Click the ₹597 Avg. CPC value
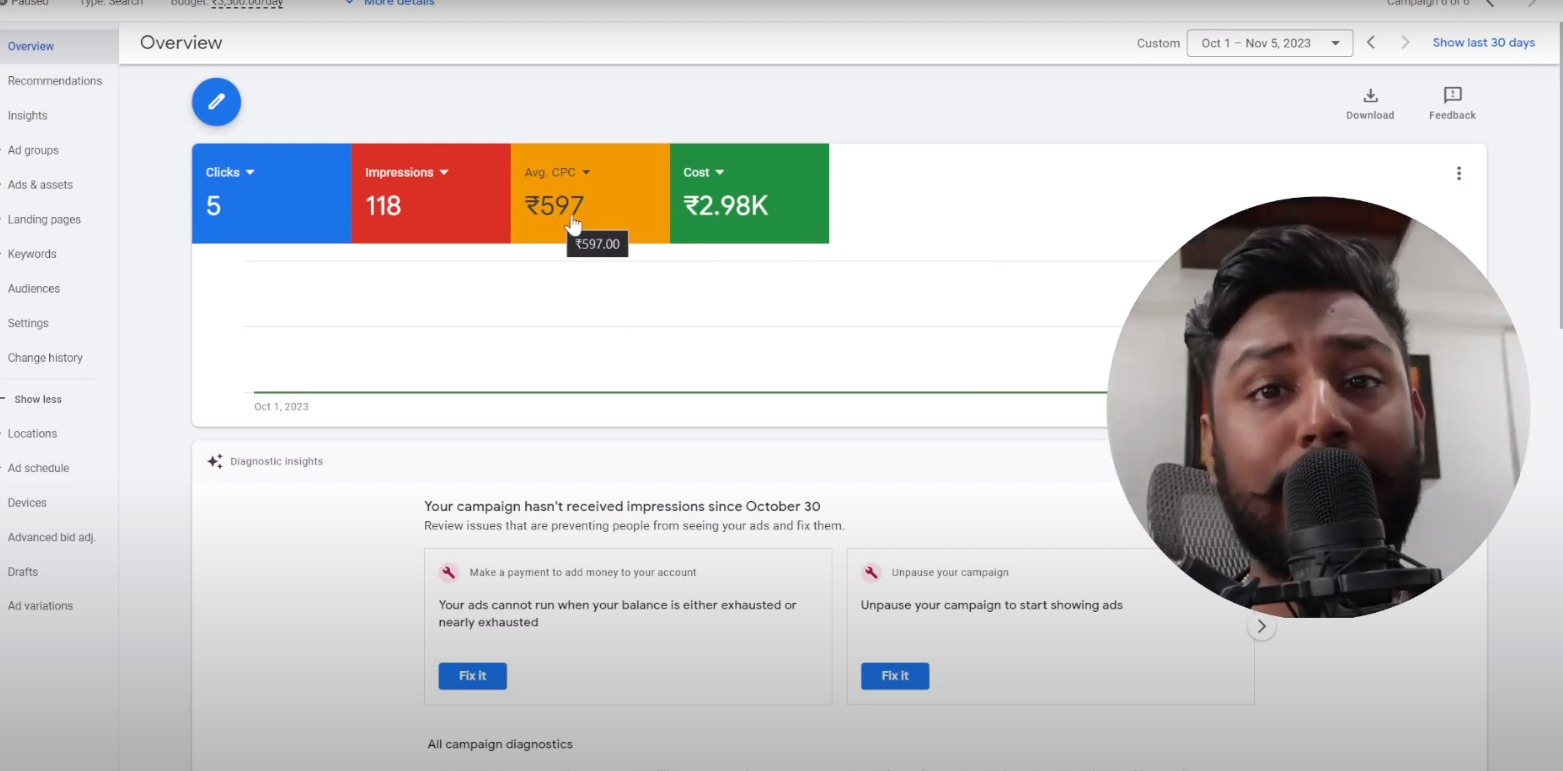Image resolution: width=1563 pixels, height=771 pixels. pyautogui.click(x=554, y=206)
